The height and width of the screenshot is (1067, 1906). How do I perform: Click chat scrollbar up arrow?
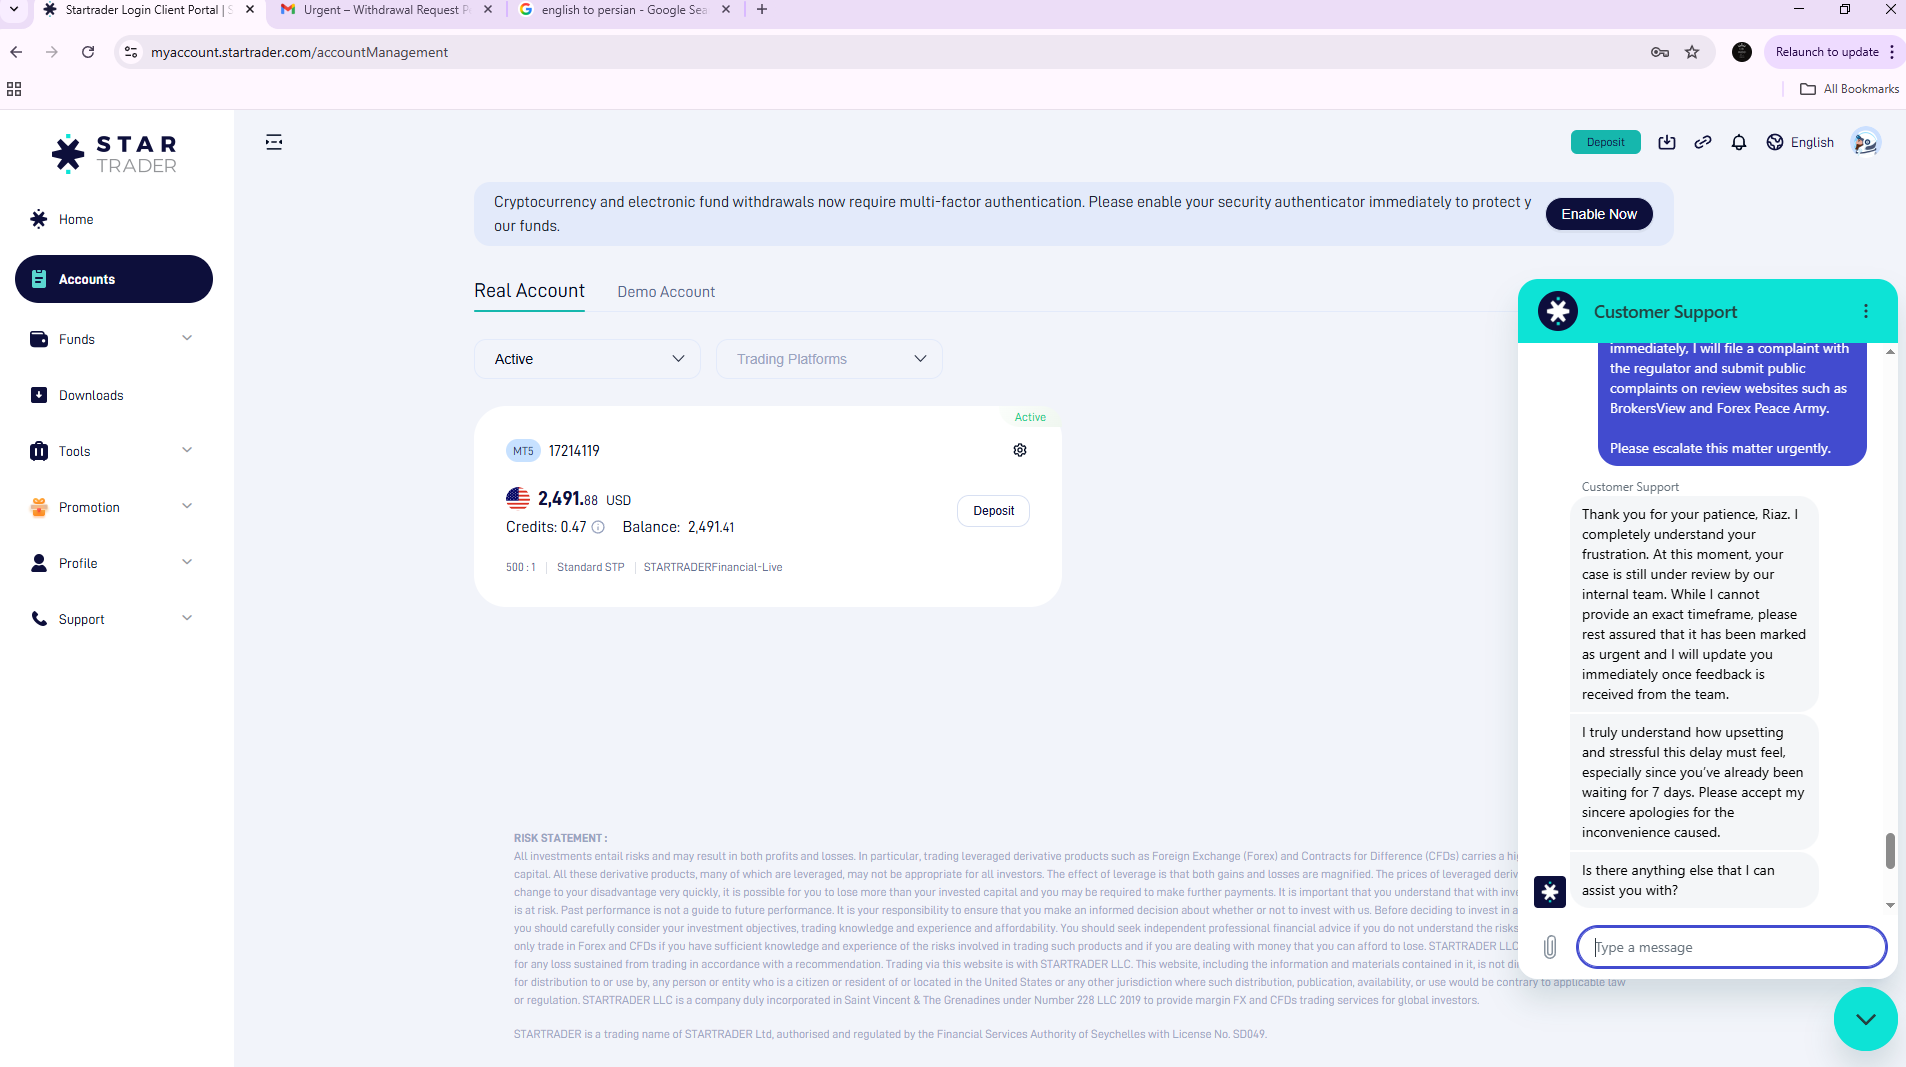(1890, 352)
